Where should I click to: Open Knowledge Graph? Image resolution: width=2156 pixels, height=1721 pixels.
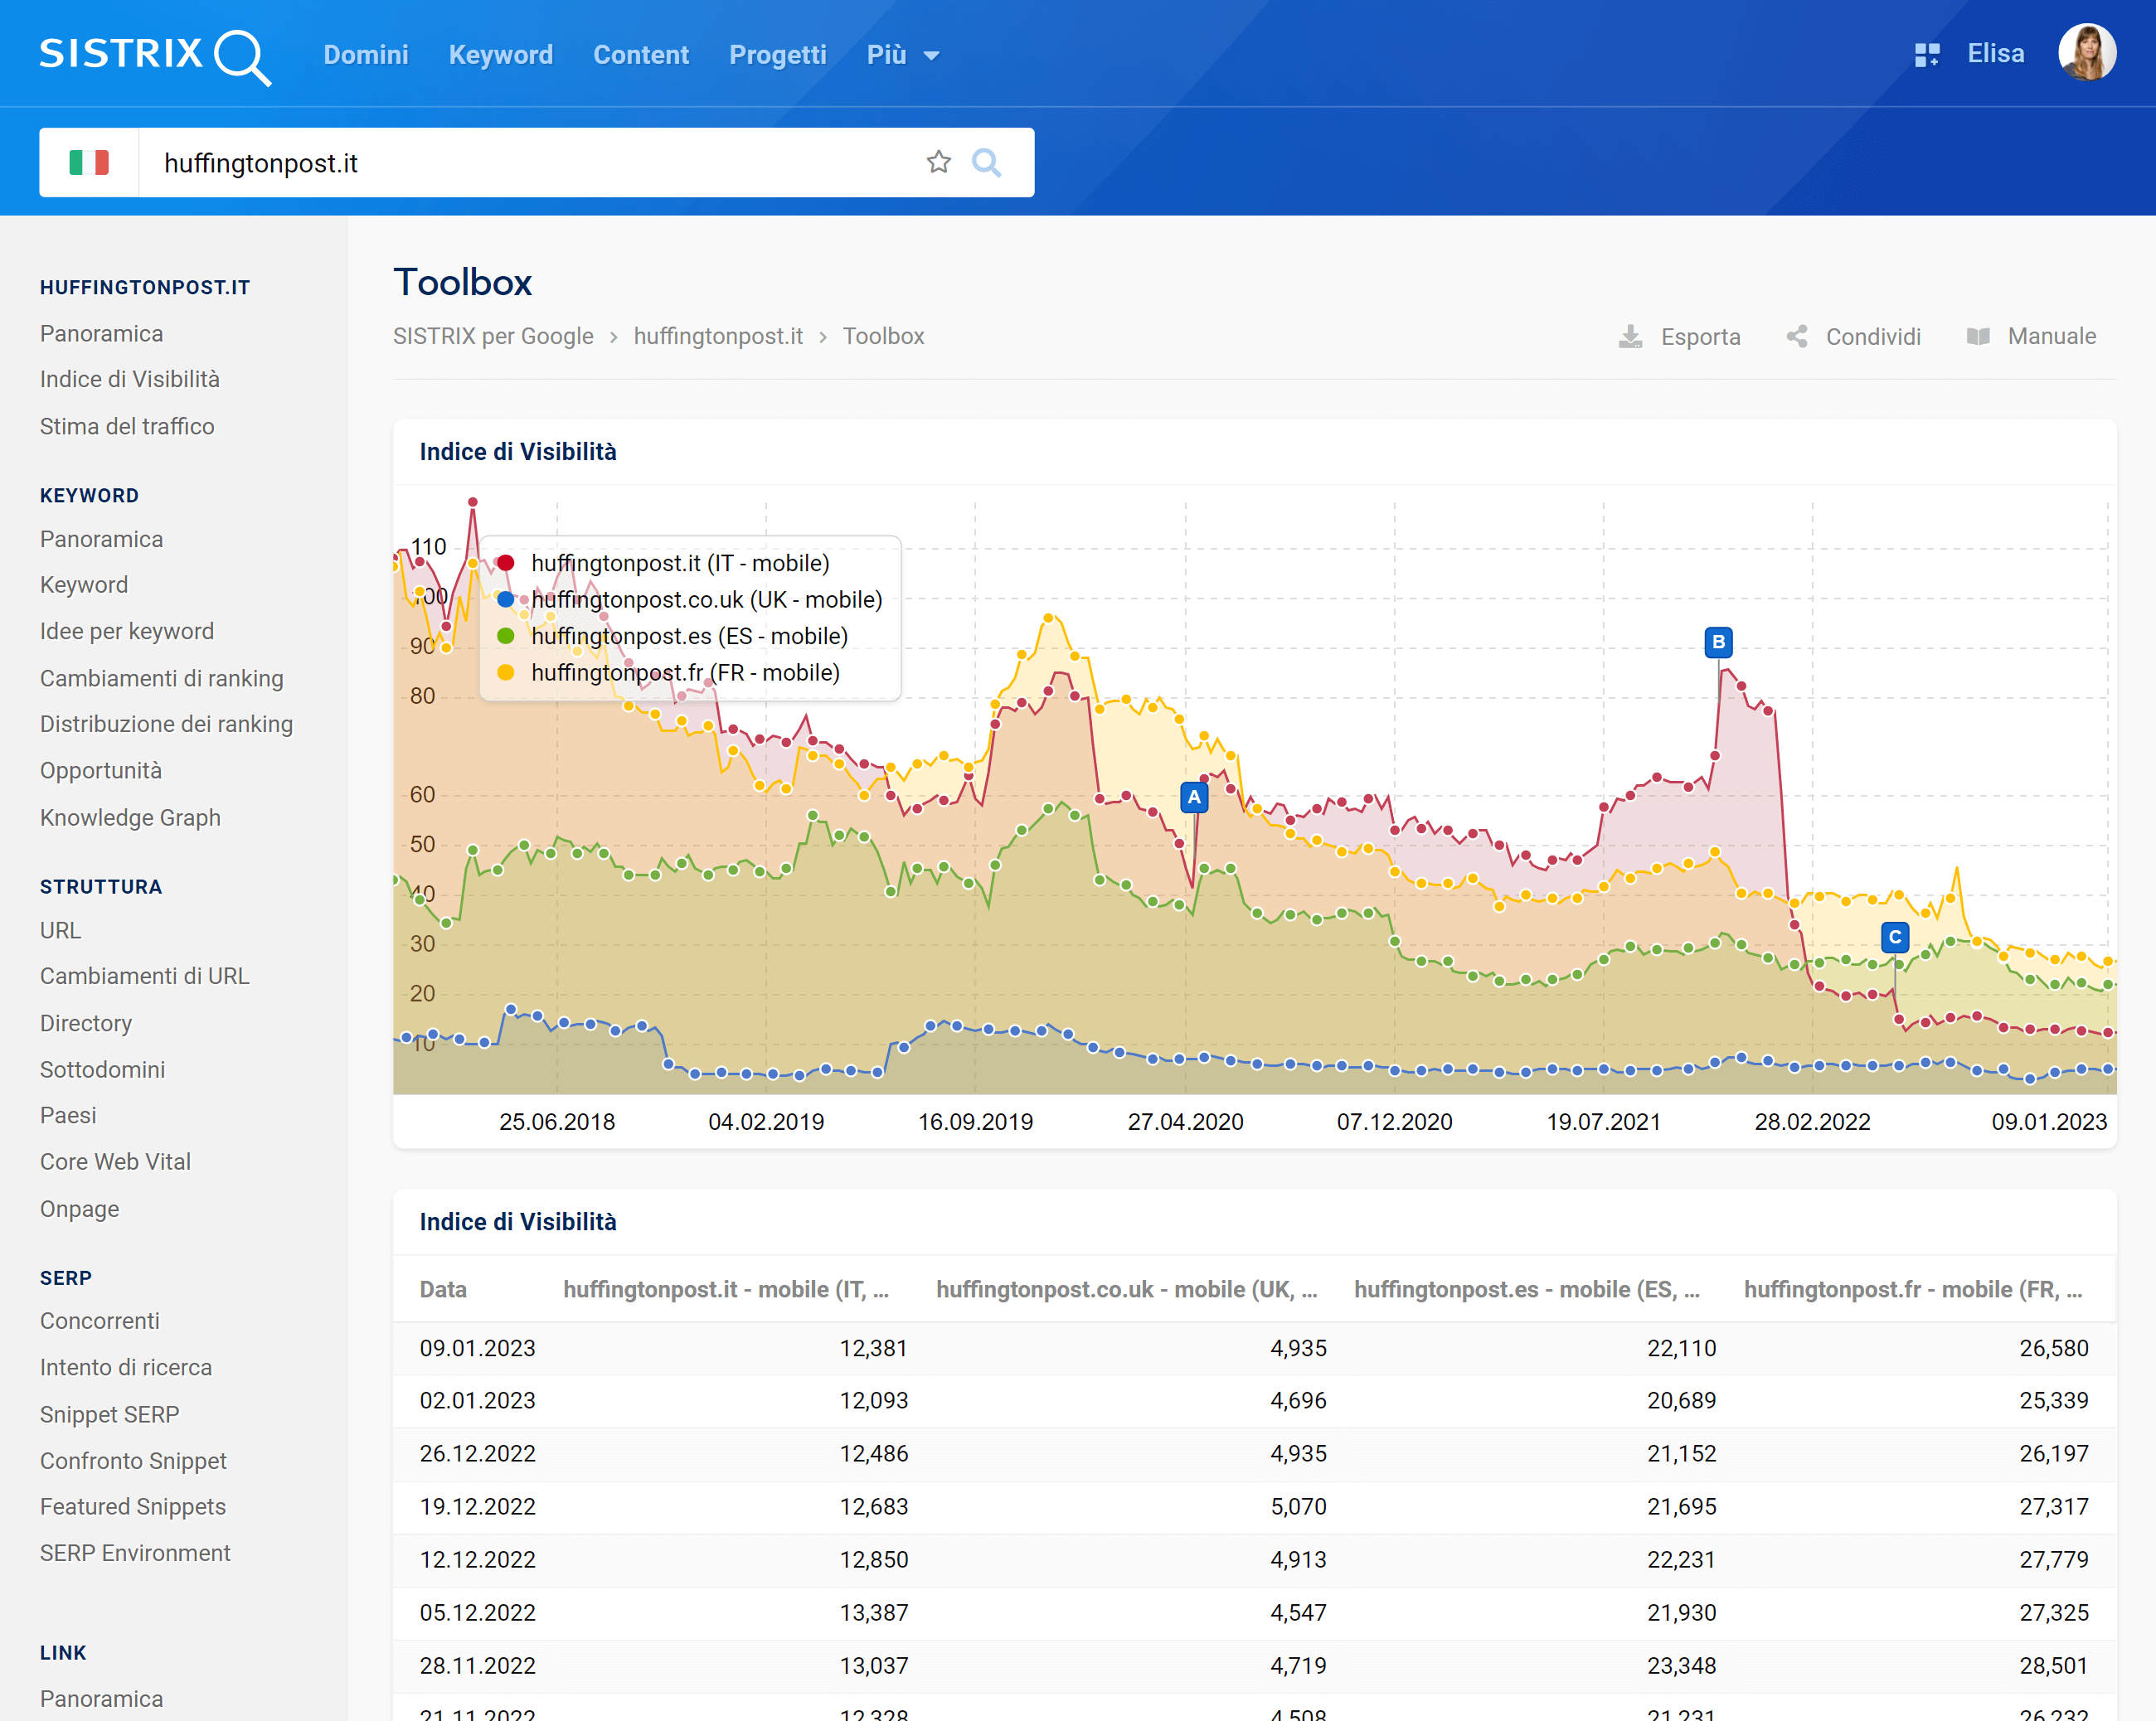(130, 817)
